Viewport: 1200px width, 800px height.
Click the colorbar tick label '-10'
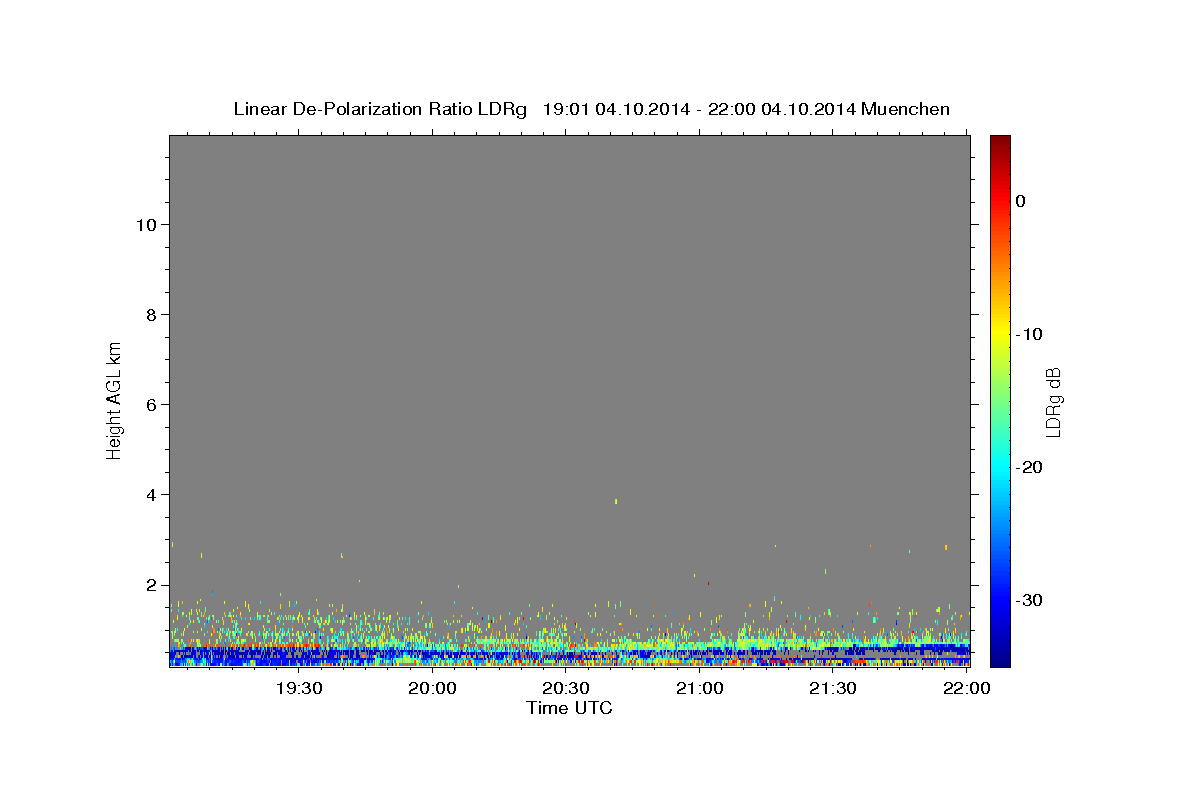tap(1029, 334)
